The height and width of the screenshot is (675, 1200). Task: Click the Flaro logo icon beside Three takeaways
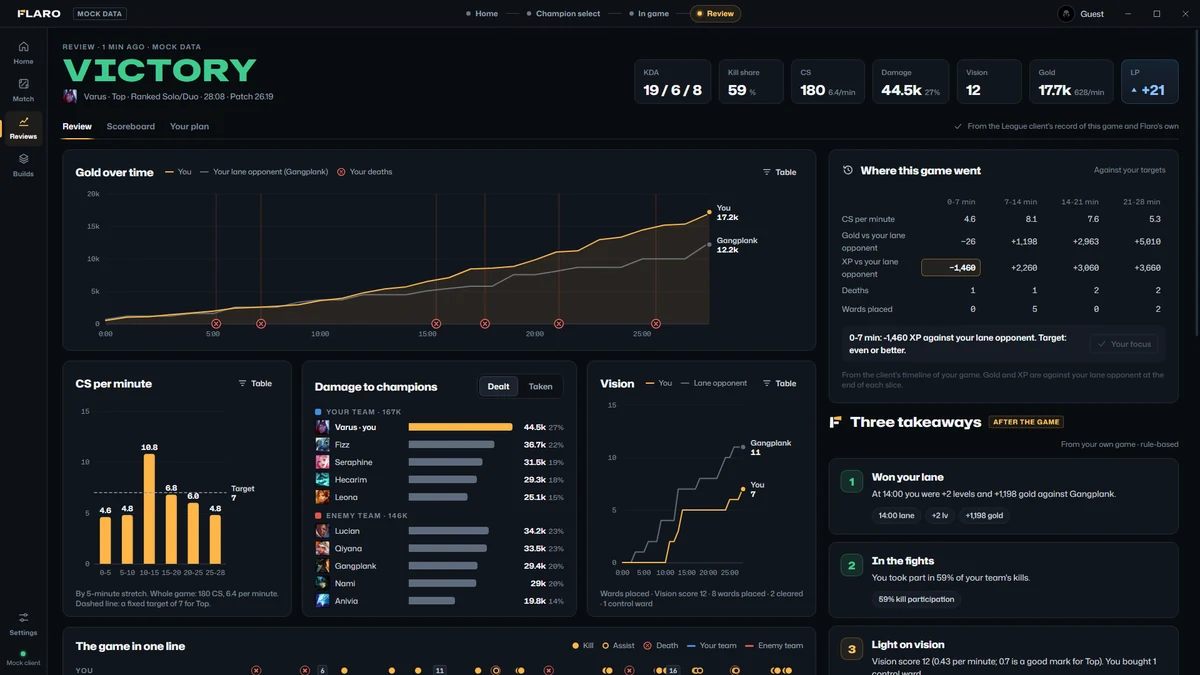[x=835, y=422]
